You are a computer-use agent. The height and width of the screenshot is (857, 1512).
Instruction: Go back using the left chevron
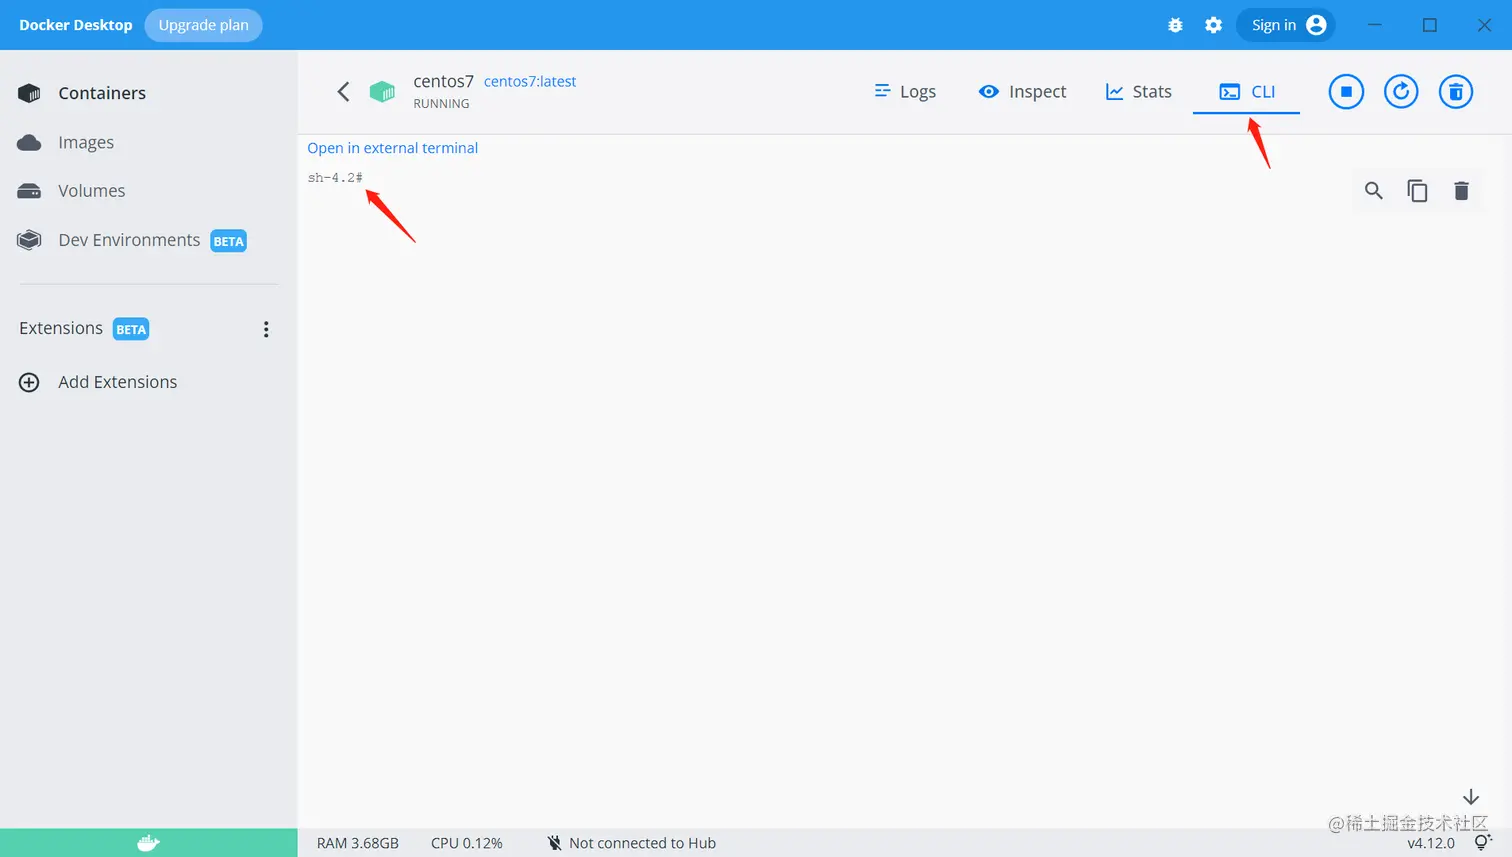(343, 92)
